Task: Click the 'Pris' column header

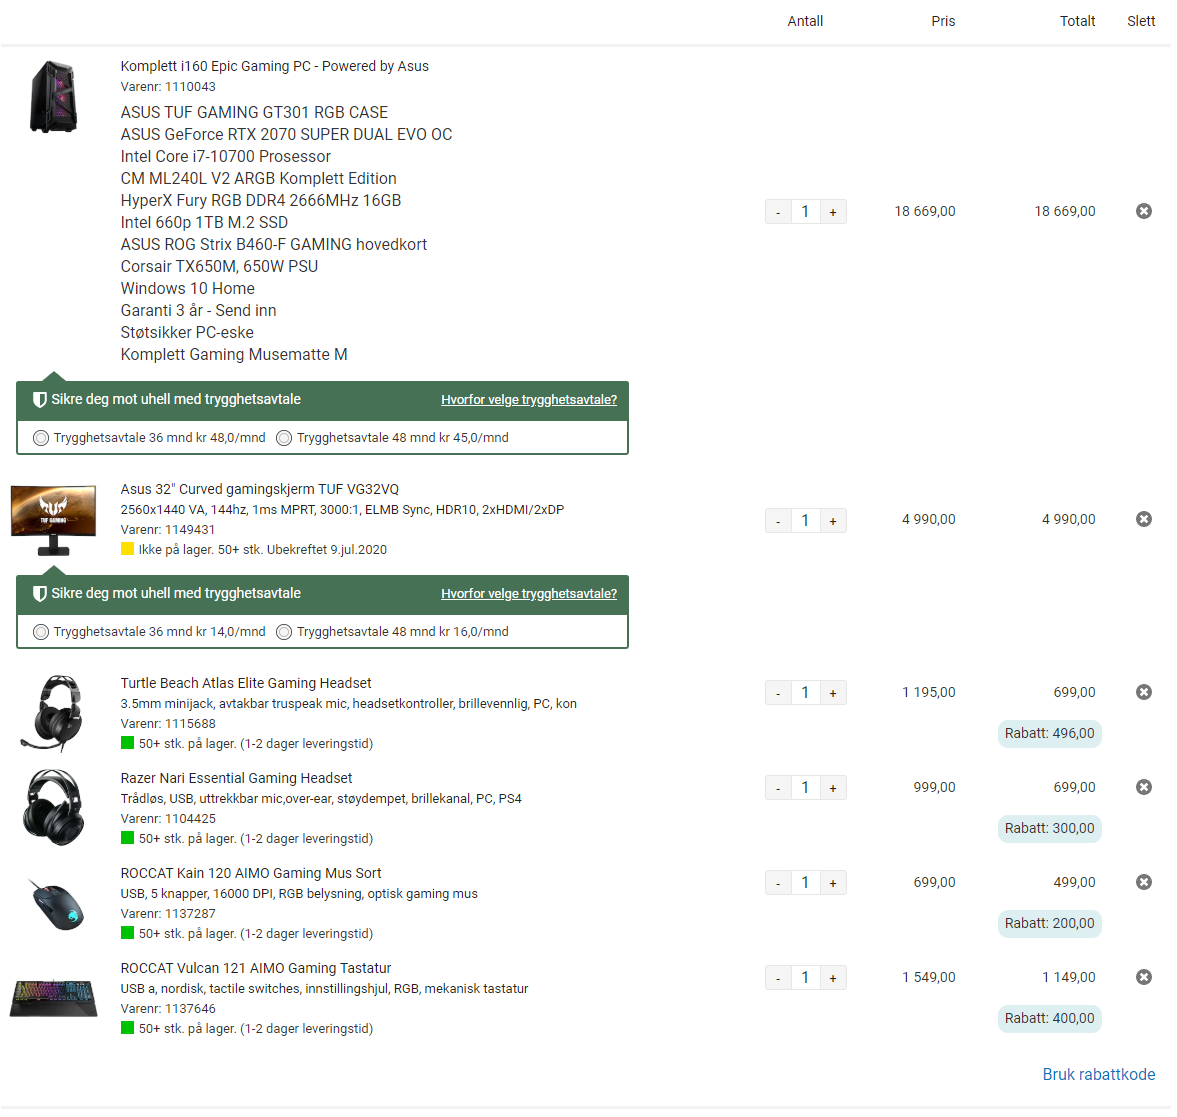Action: point(943,21)
